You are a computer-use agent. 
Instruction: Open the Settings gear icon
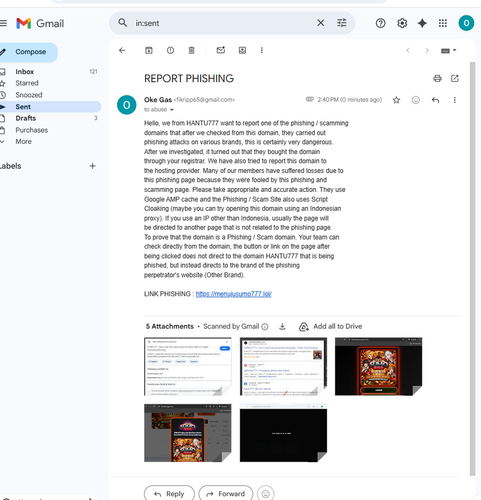tap(402, 23)
